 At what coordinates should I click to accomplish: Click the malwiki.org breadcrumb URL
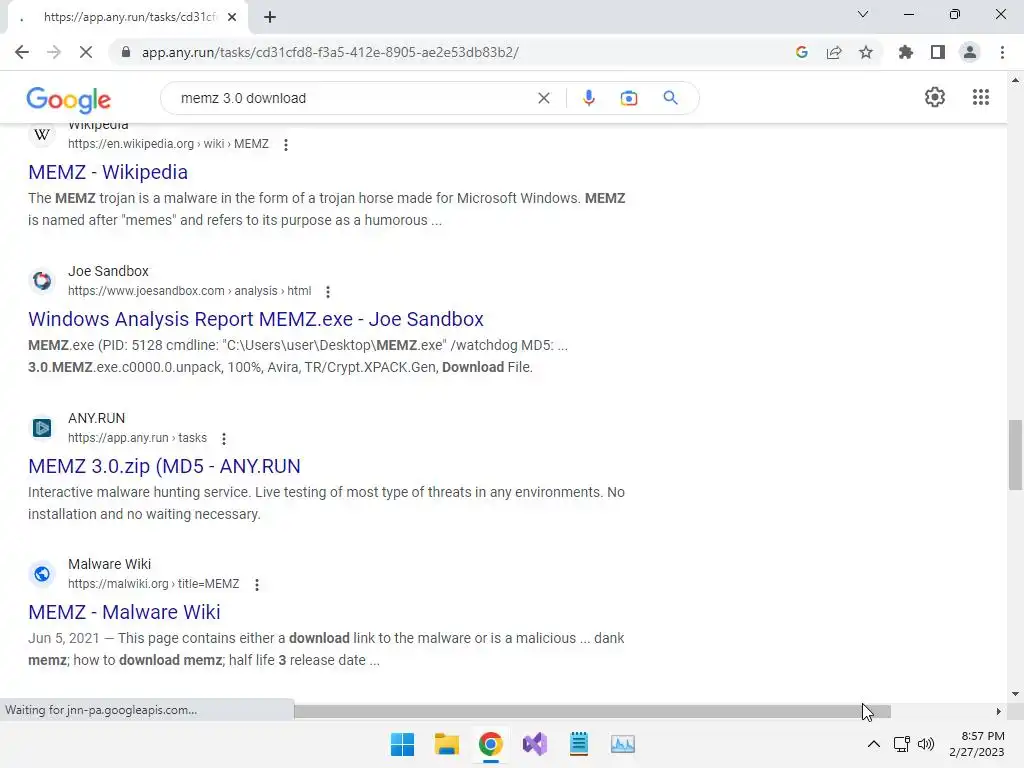[x=153, y=584]
